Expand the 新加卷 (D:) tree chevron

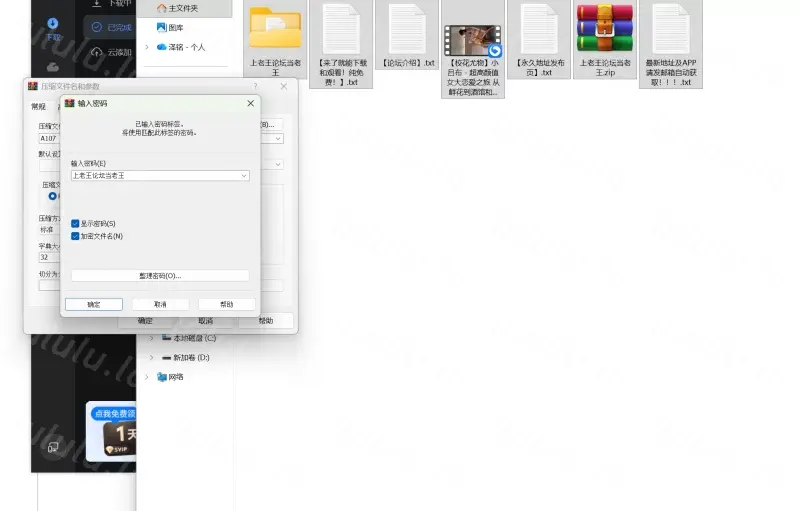click(150, 357)
